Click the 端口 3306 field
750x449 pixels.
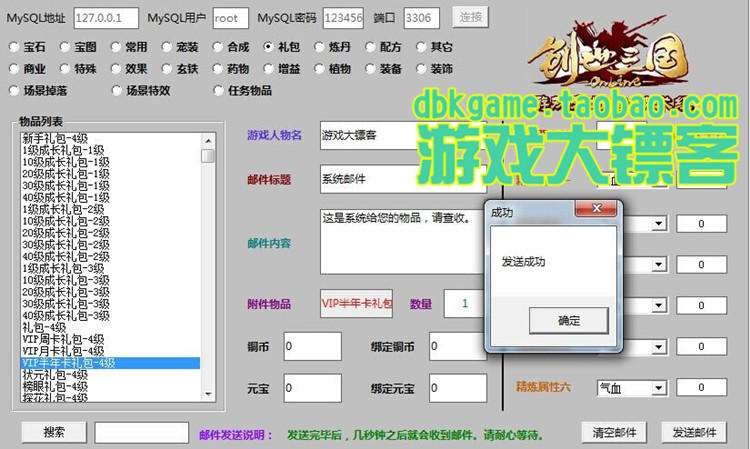(419, 18)
